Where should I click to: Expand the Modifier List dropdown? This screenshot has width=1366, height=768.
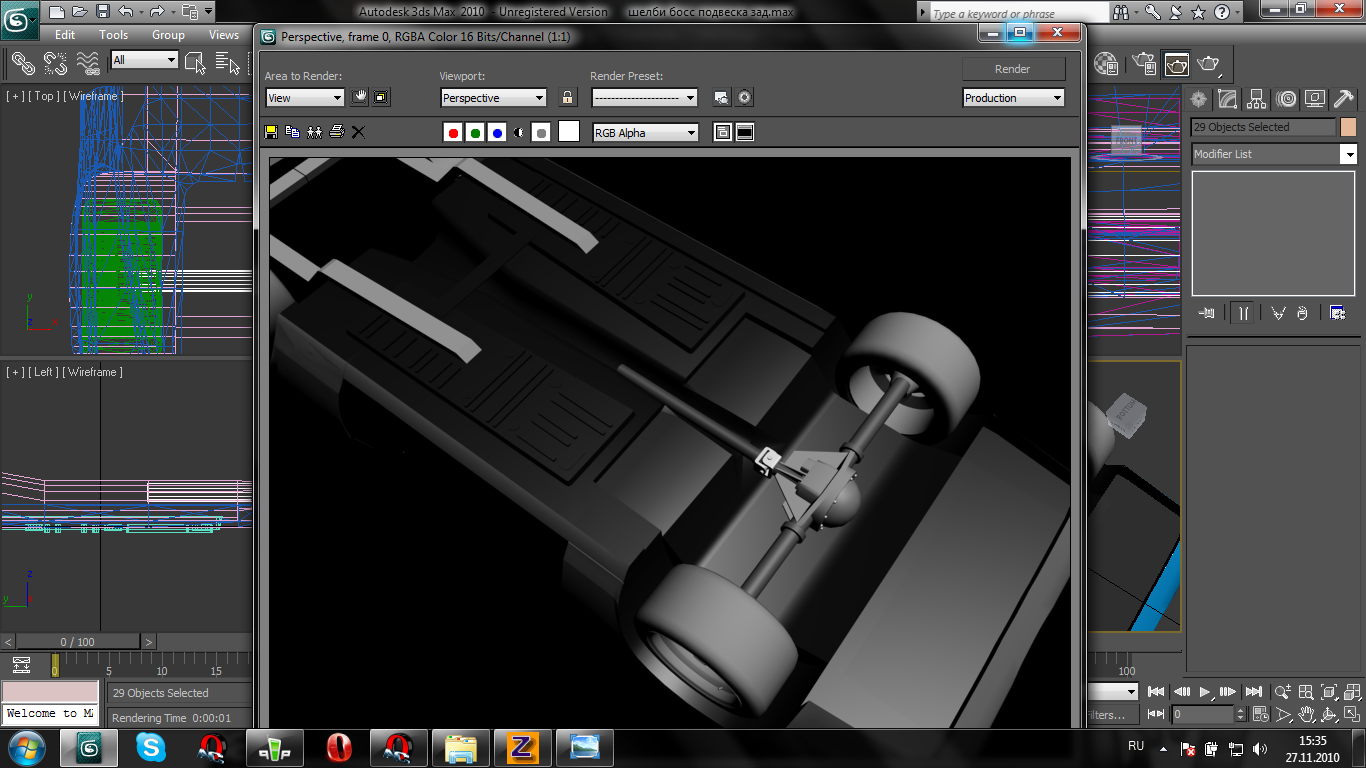(x=1349, y=155)
